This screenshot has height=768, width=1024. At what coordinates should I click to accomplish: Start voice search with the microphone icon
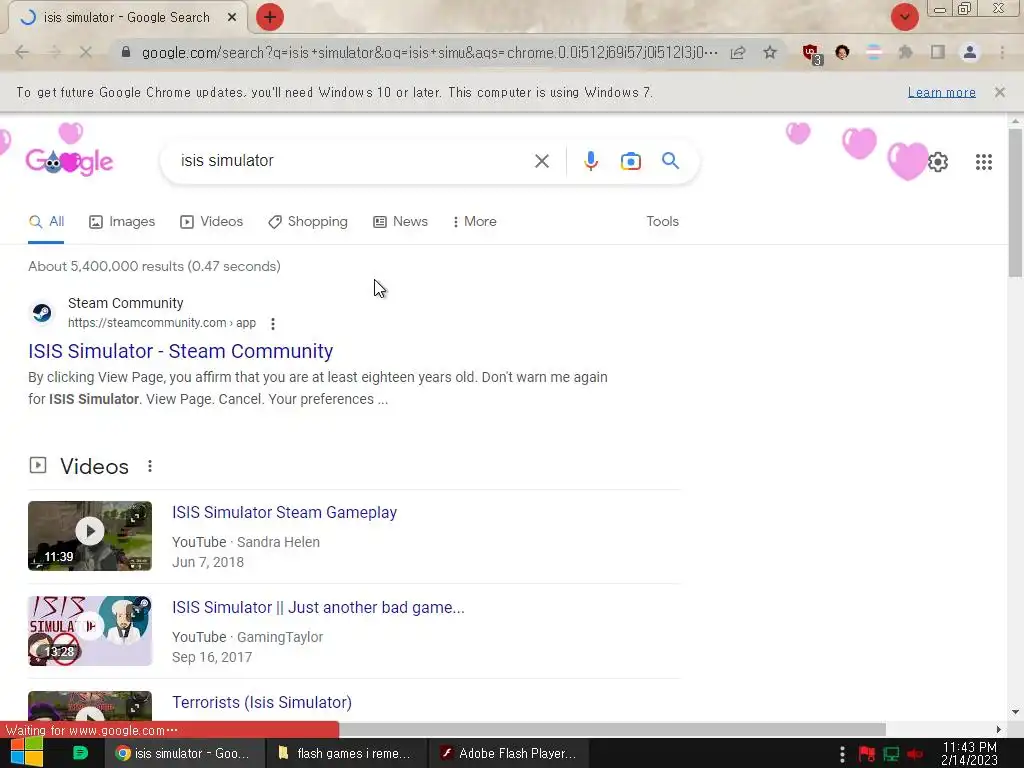[x=590, y=161]
